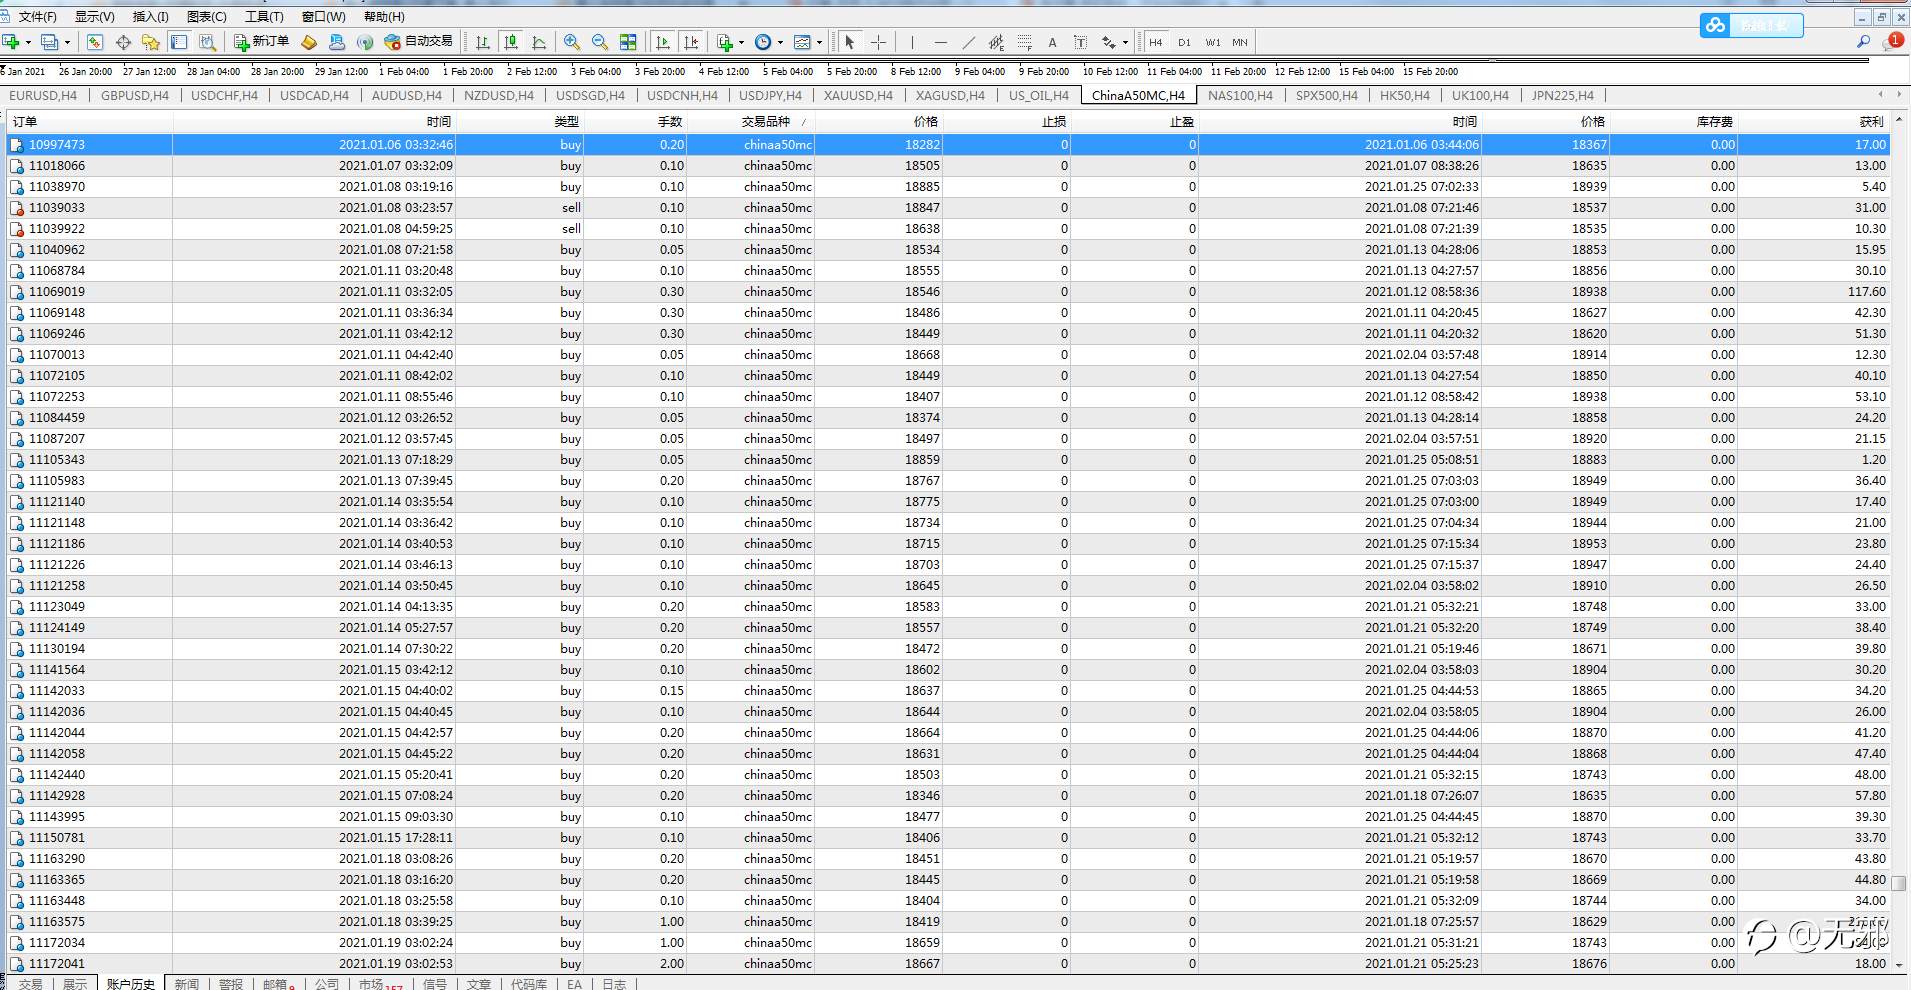Select the crosshair tool

pyautogui.click(x=878, y=42)
